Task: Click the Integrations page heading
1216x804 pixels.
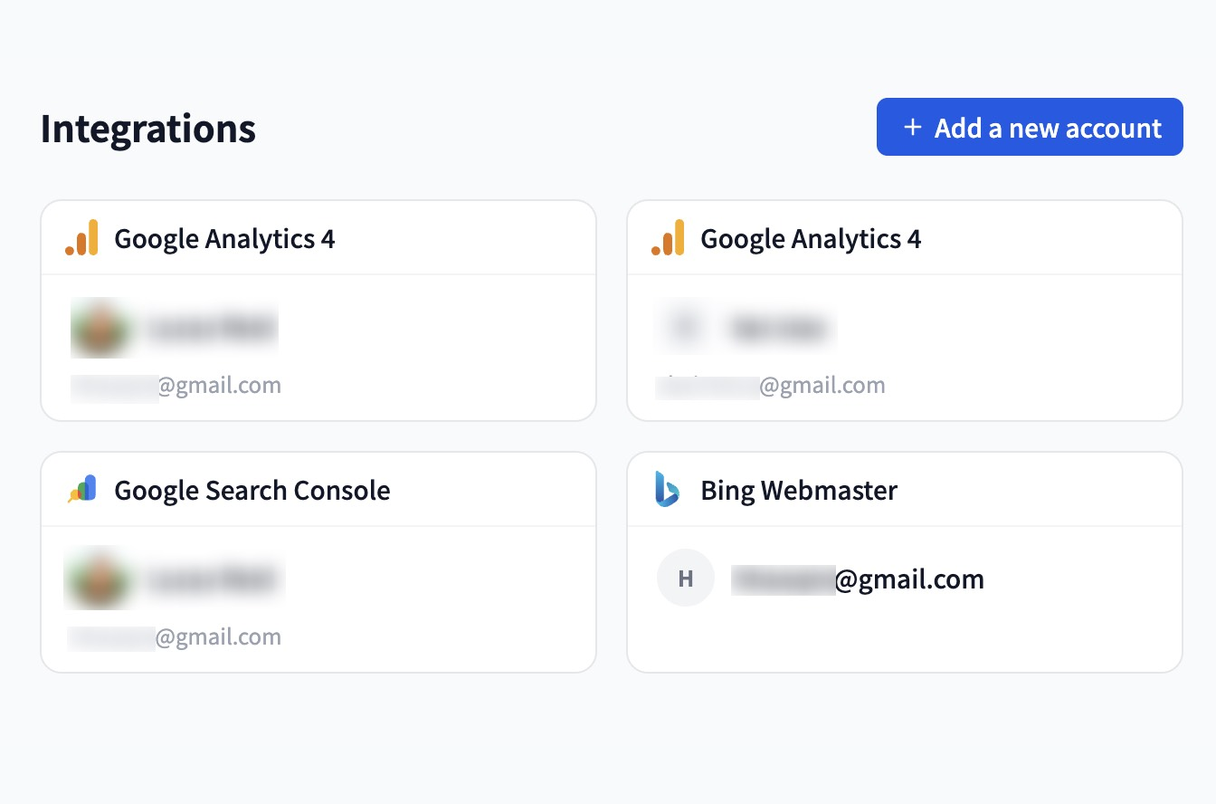Action: click(148, 129)
